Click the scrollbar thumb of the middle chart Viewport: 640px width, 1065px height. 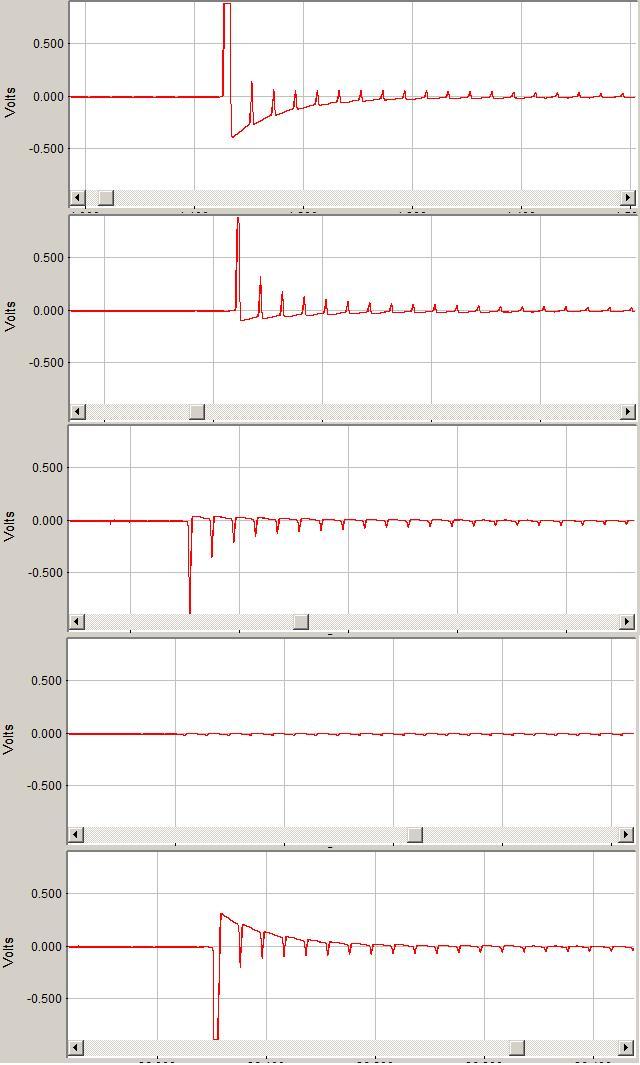[301, 621]
